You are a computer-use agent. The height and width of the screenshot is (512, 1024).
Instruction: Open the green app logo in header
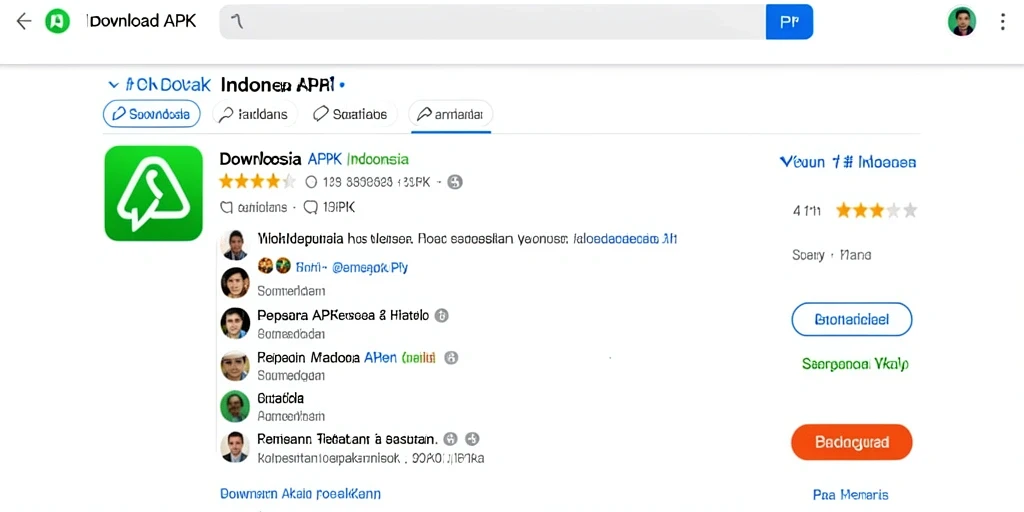[57, 22]
